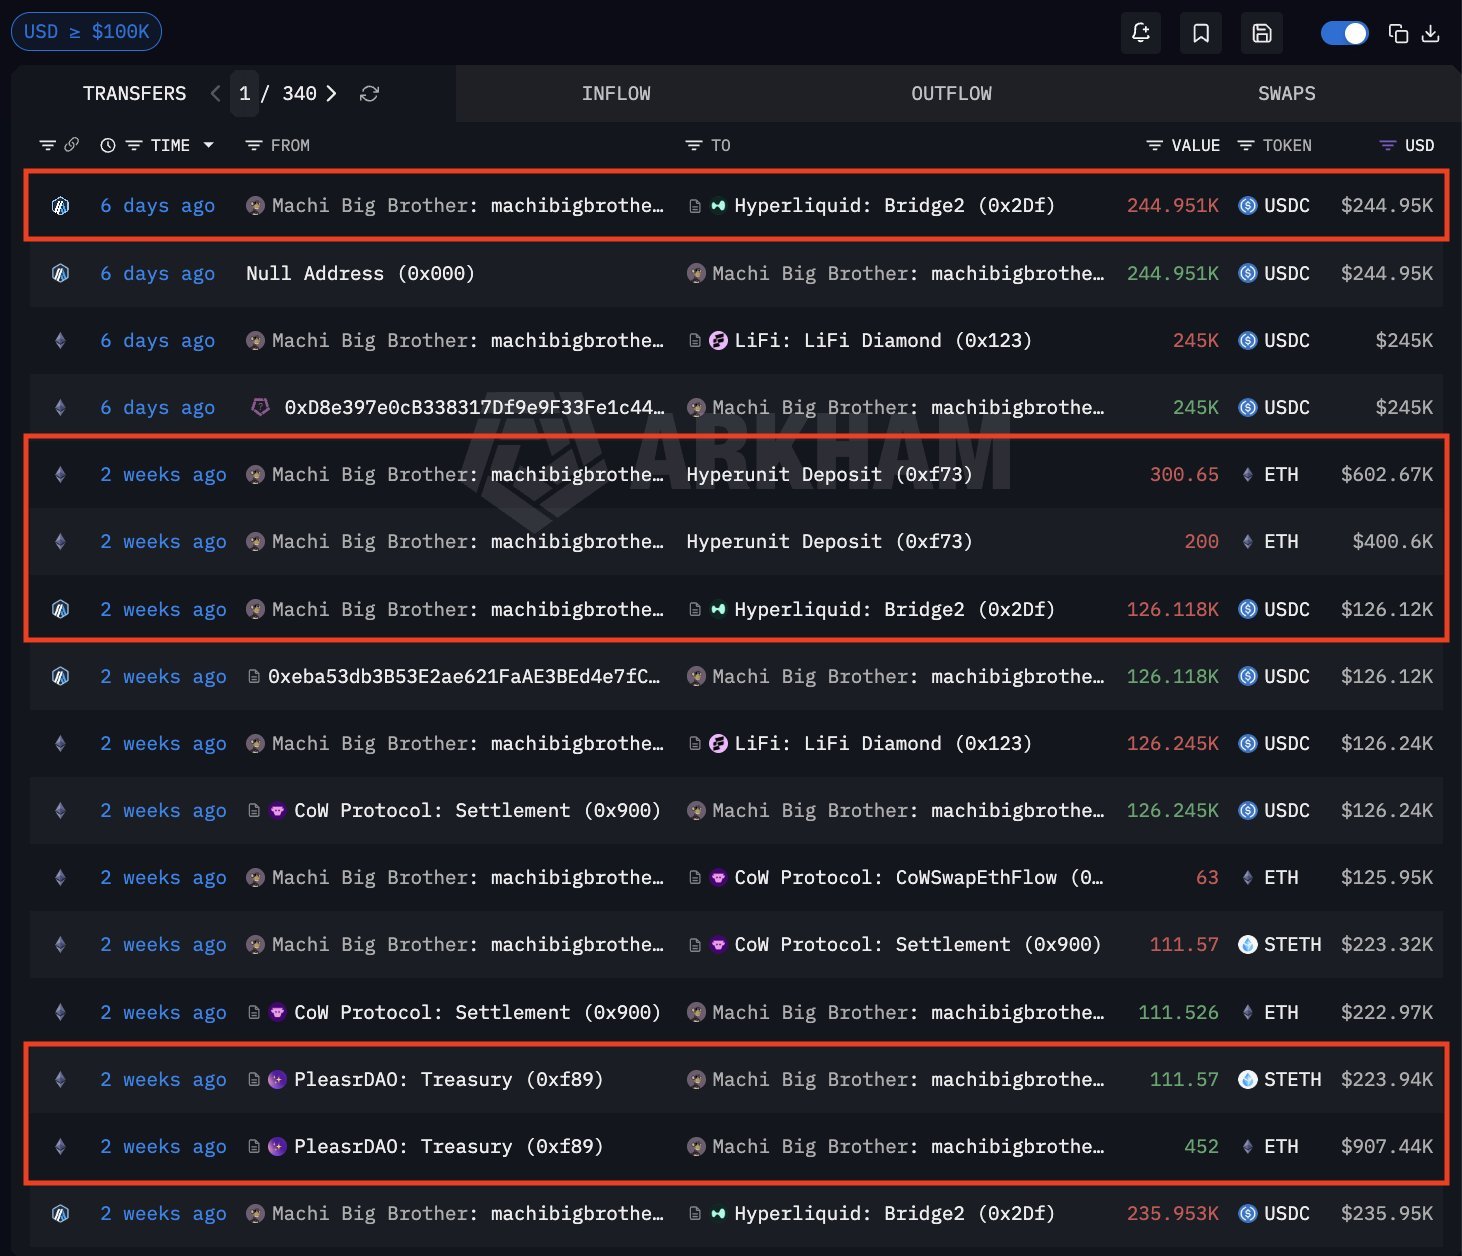
Task: Go to next transfers page
Action: tap(332, 93)
